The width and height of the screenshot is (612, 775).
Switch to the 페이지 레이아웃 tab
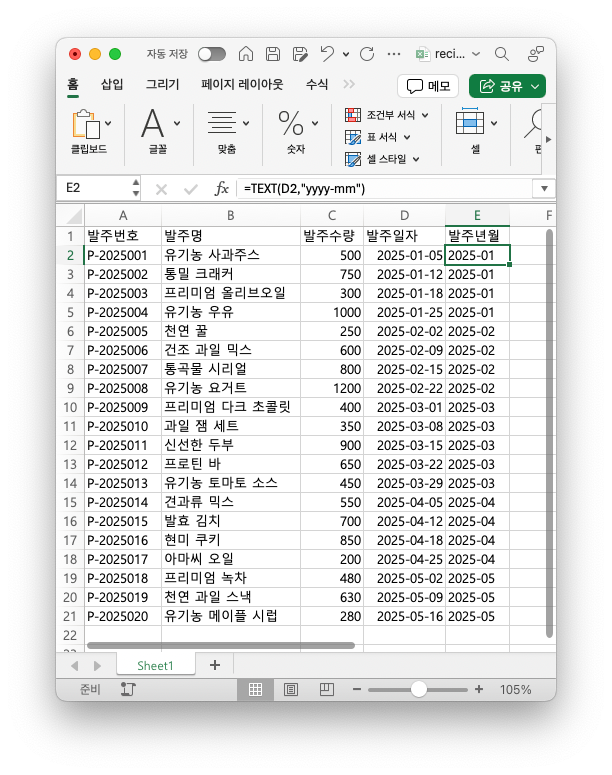pyautogui.click(x=242, y=85)
